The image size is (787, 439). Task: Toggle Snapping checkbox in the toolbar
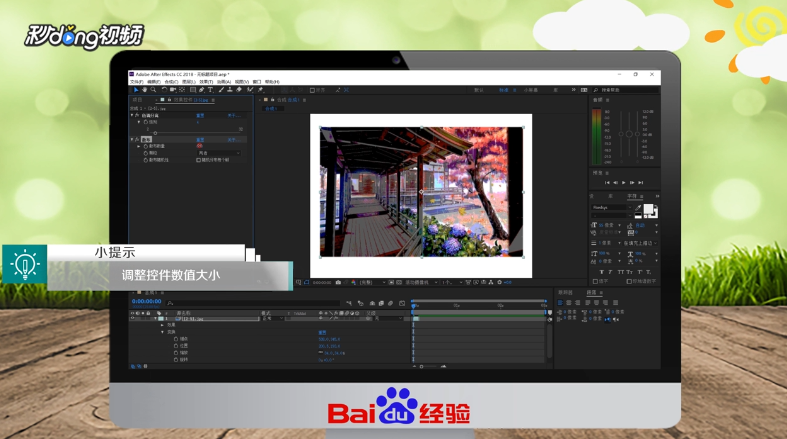pyautogui.click(x=312, y=90)
